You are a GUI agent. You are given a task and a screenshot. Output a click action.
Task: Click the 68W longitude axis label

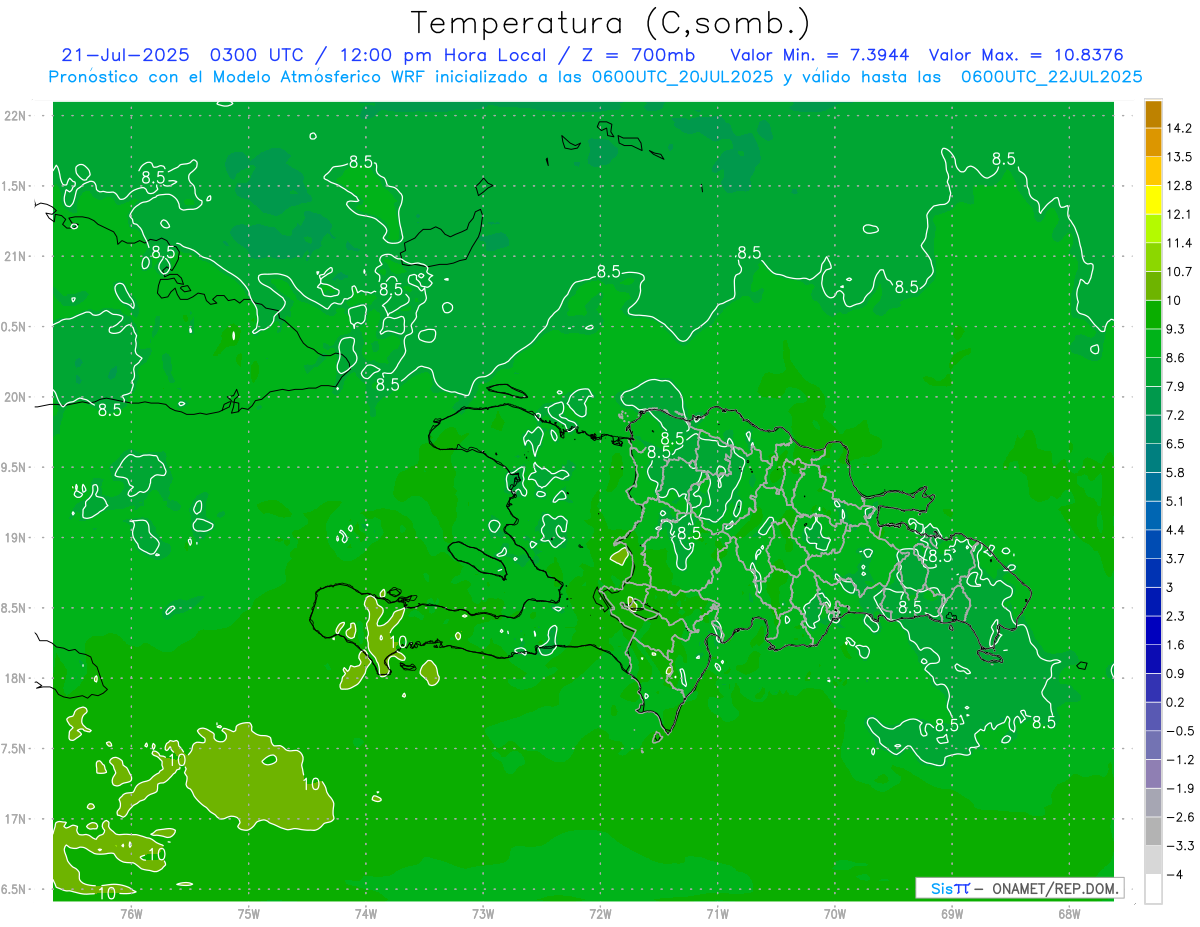pyautogui.click(x=1069, y=914)
